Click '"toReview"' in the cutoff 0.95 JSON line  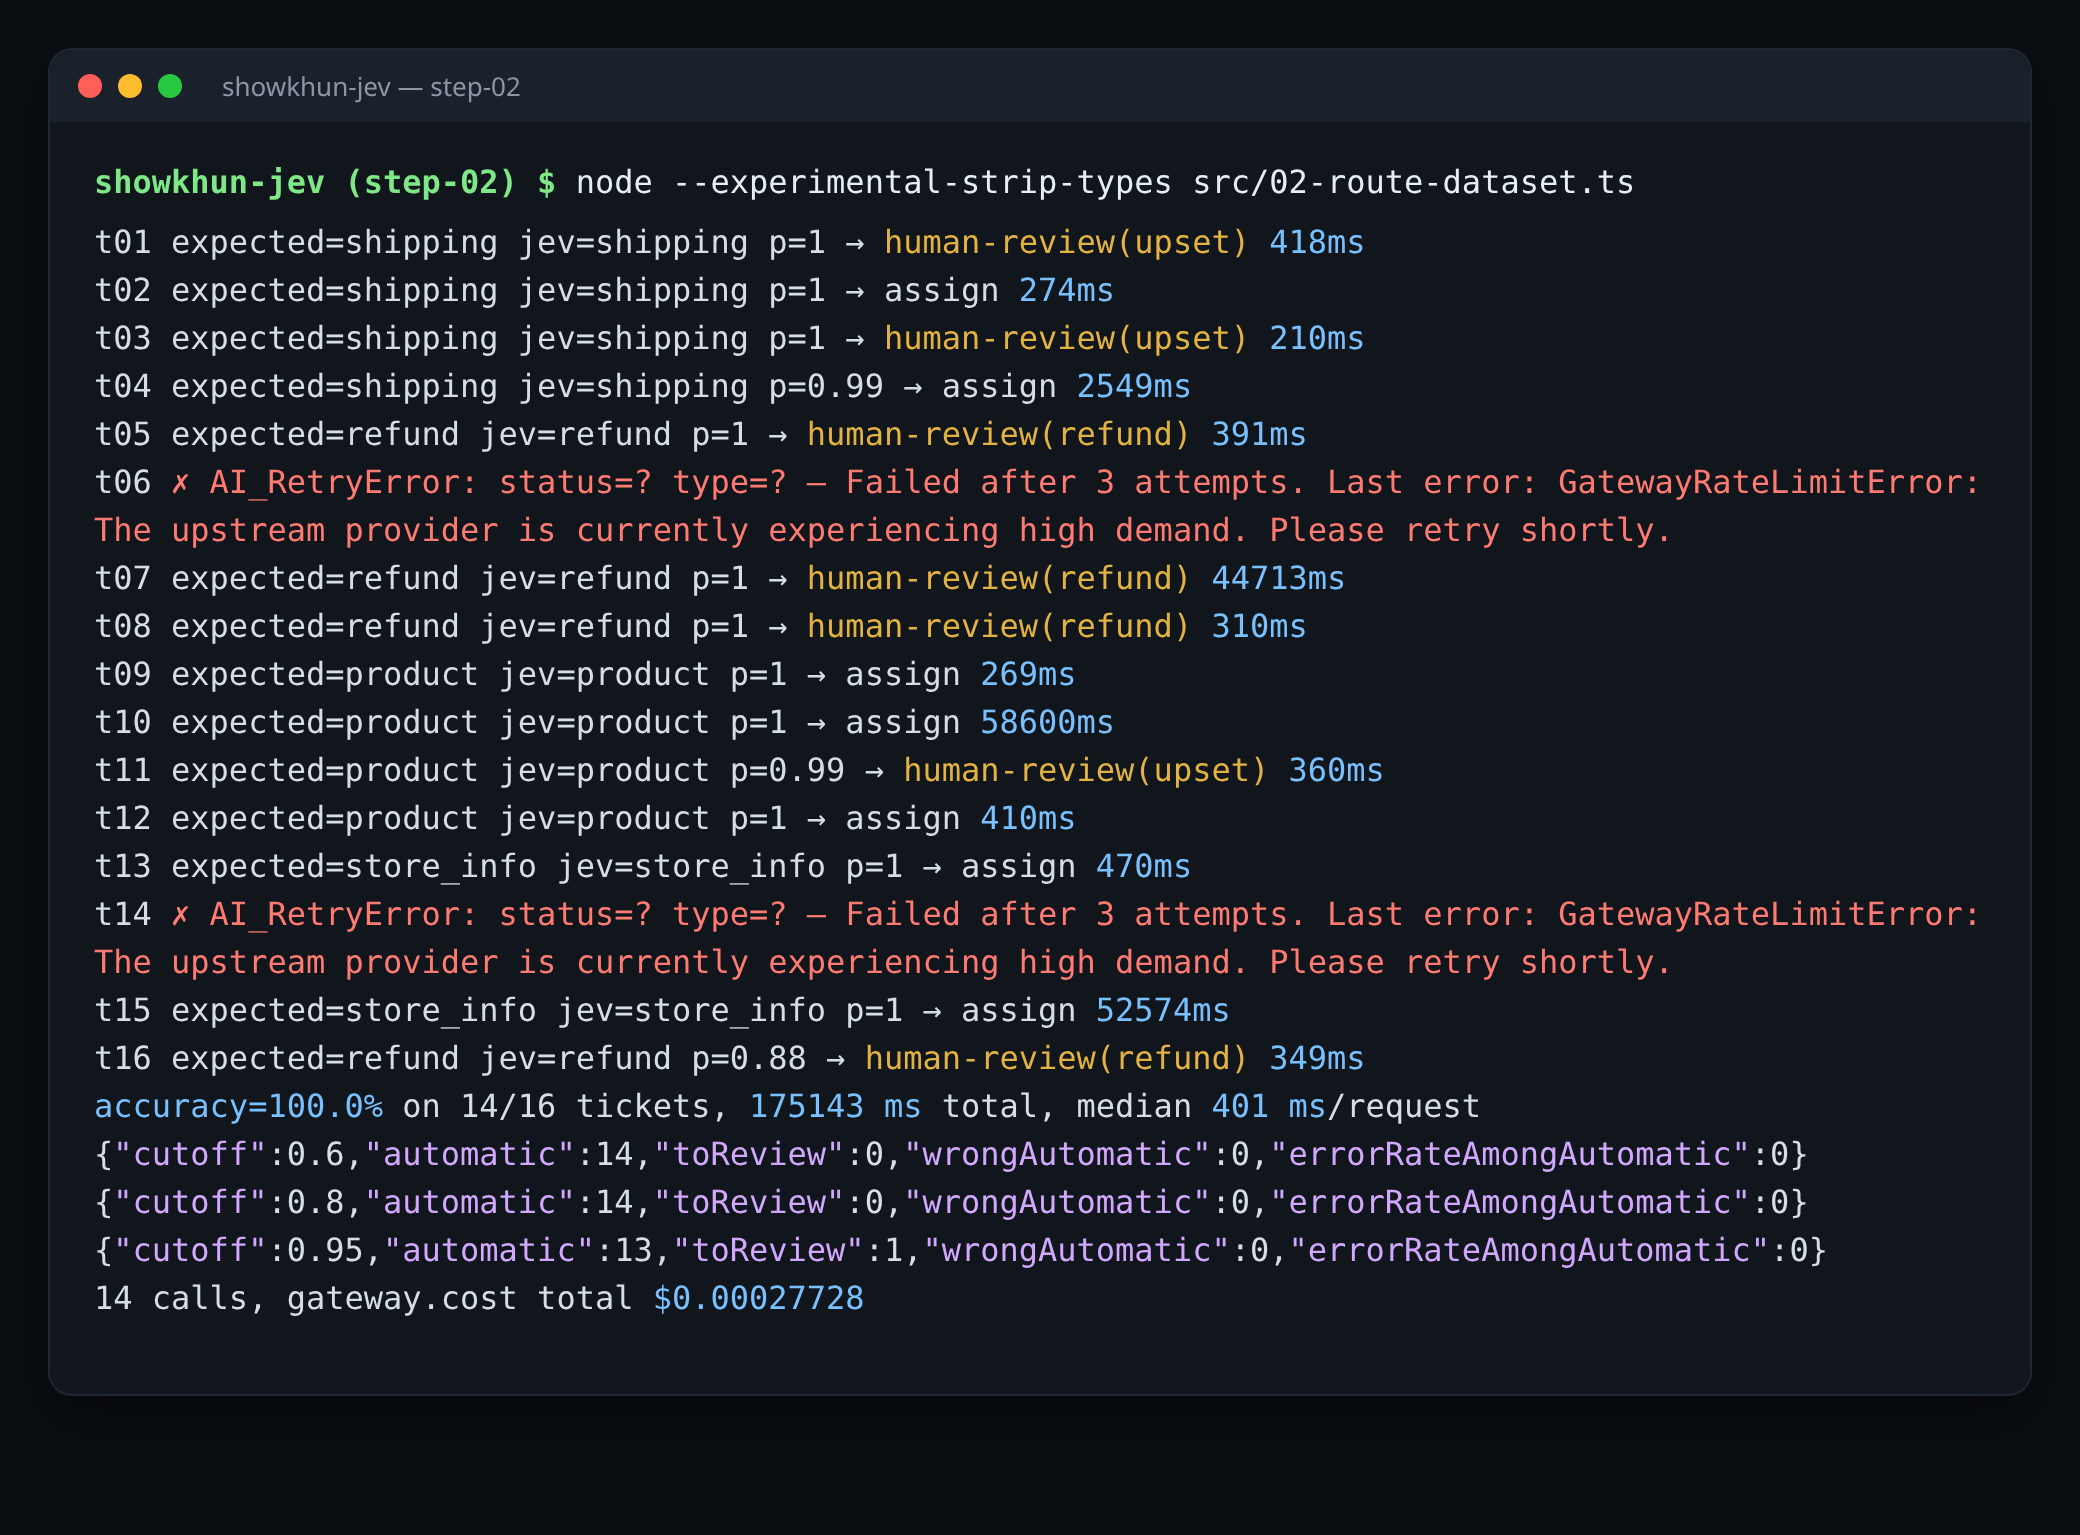768,1250
